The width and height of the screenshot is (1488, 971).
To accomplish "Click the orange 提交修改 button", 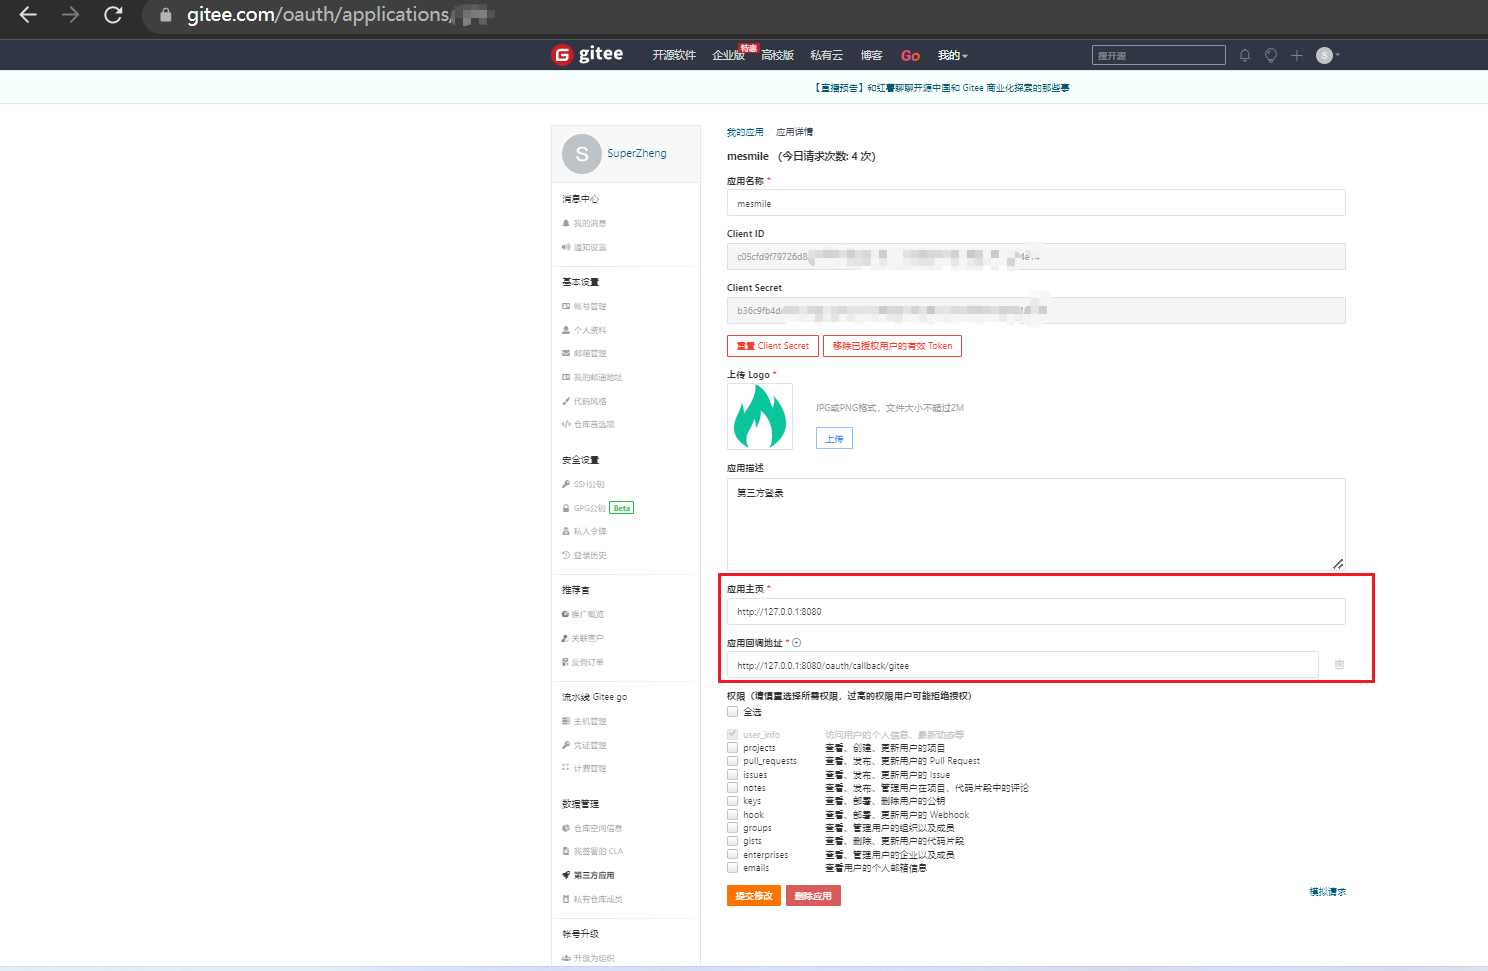I will 753,896.
